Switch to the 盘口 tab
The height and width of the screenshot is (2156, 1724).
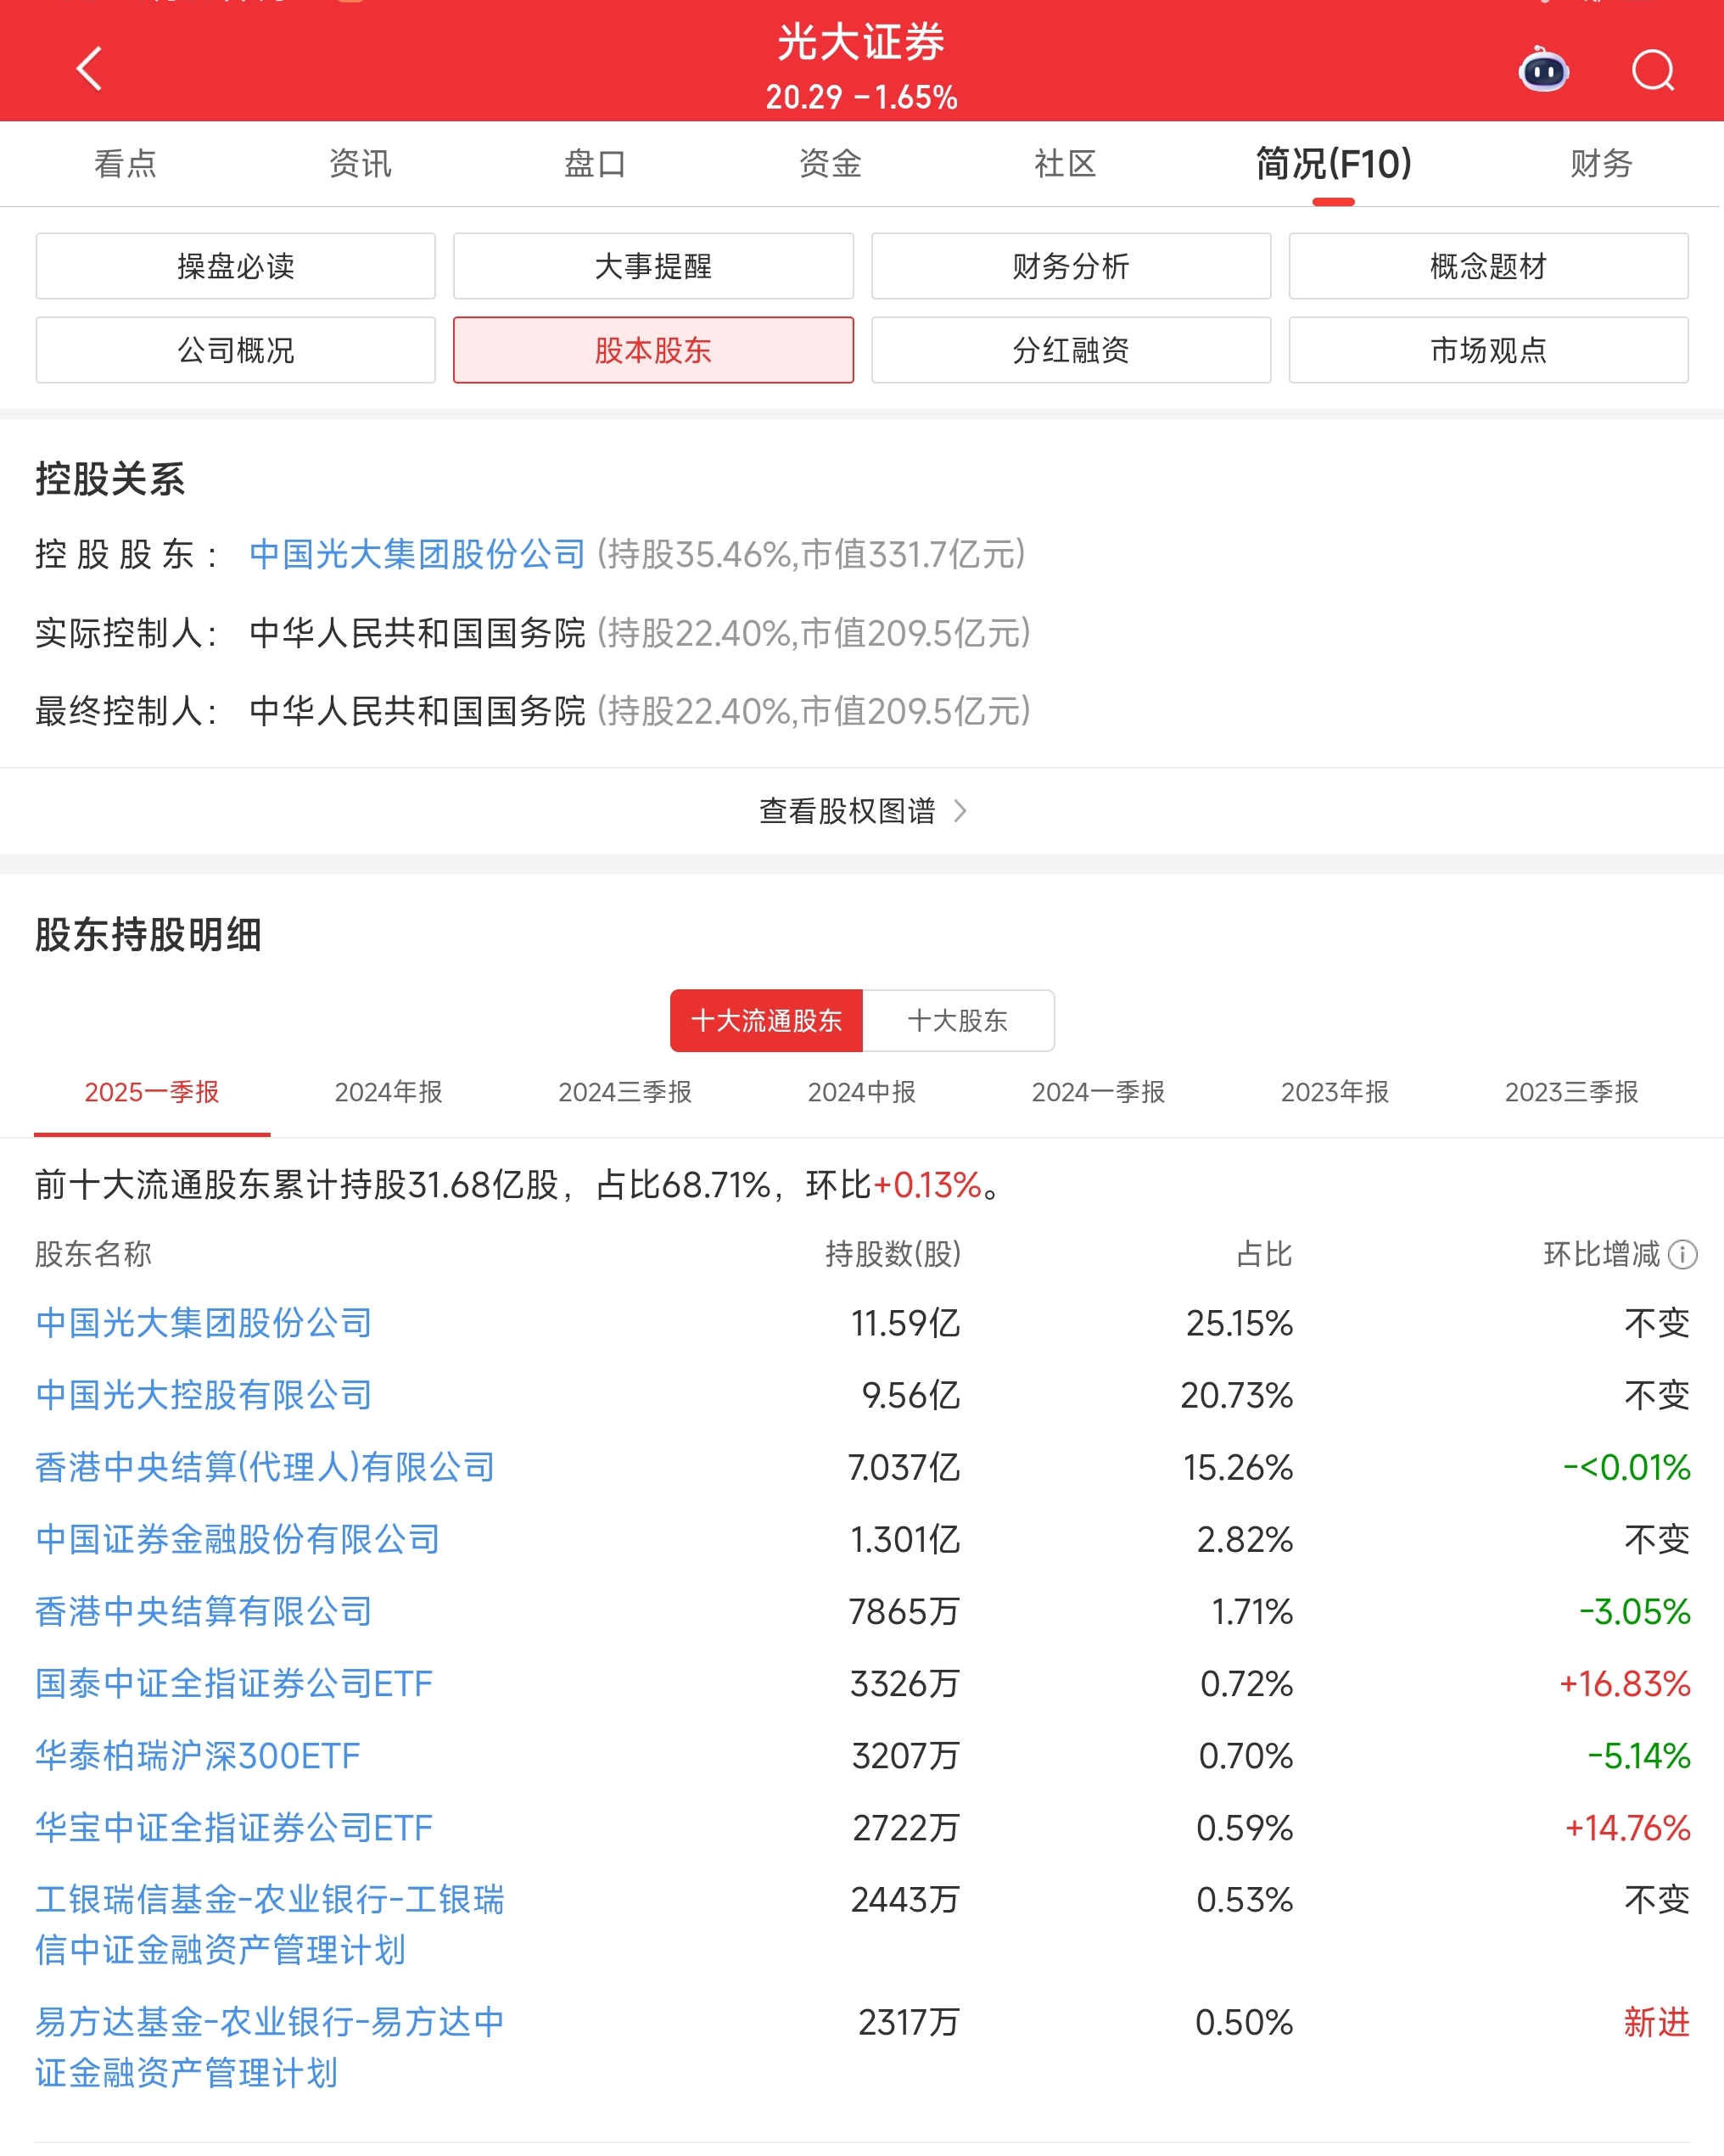tap(595, 163)
